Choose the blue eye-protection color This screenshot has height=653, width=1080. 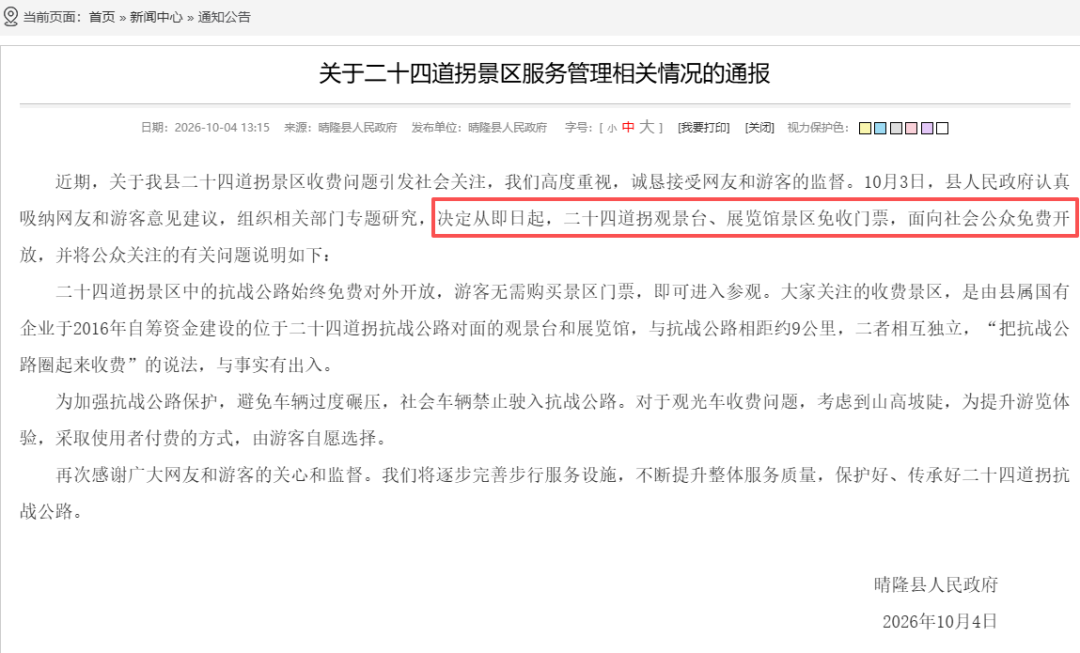tap(880, 128)
